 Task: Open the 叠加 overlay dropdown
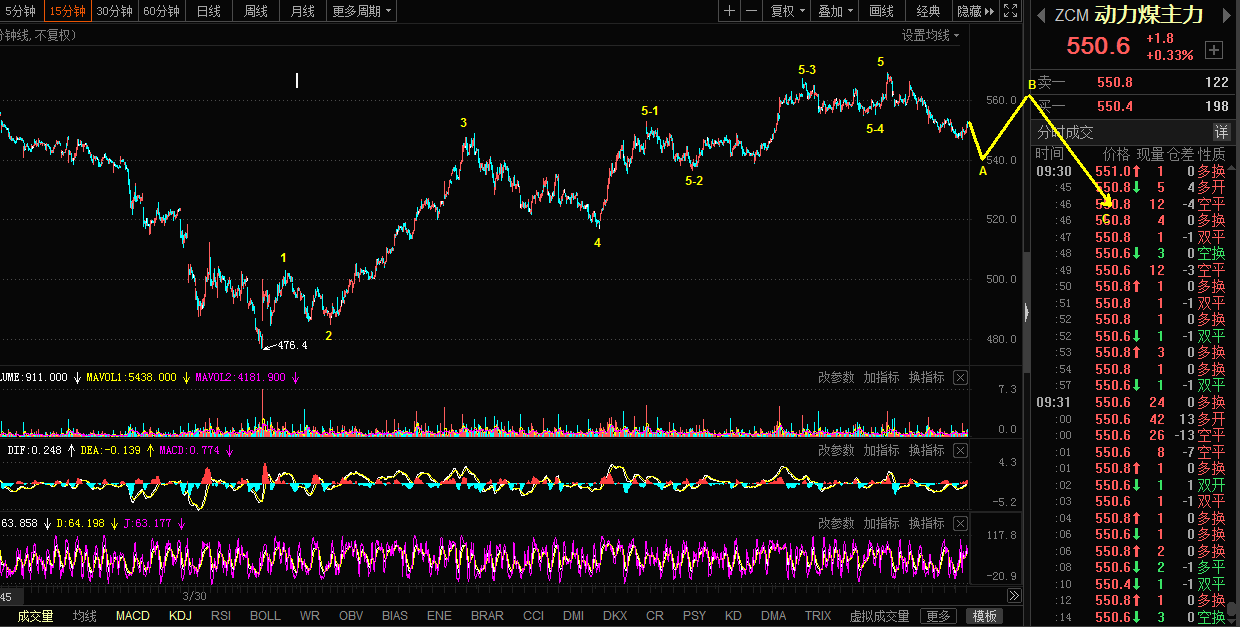(836, 11)
